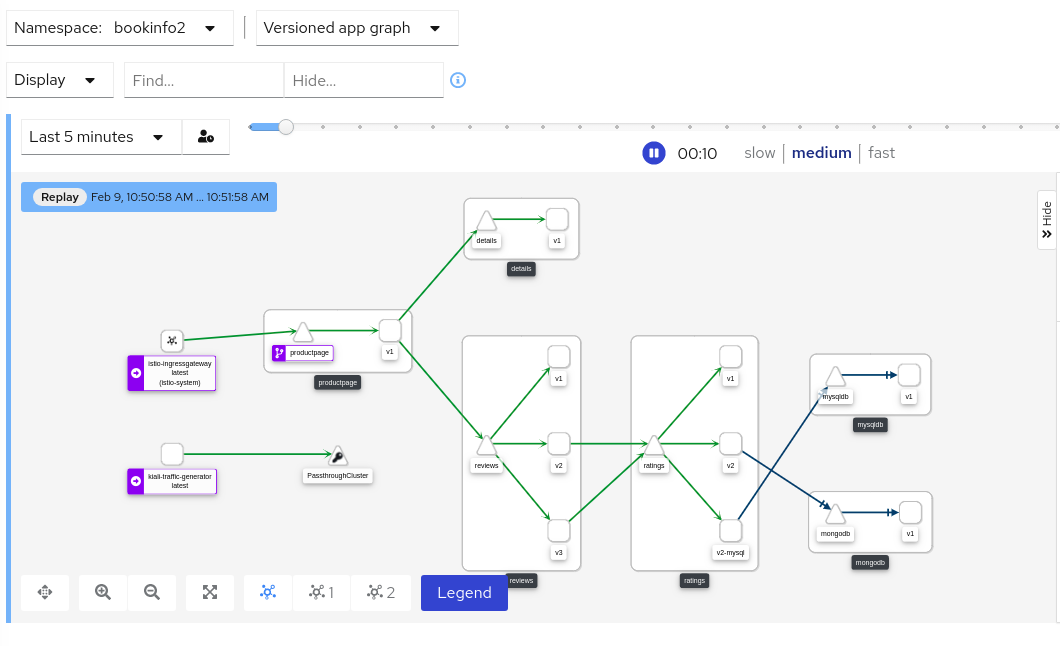The image size is (1060, 646).
Task: Open the Last 5 minutes duration dropdown
Action: coord(101,136)
